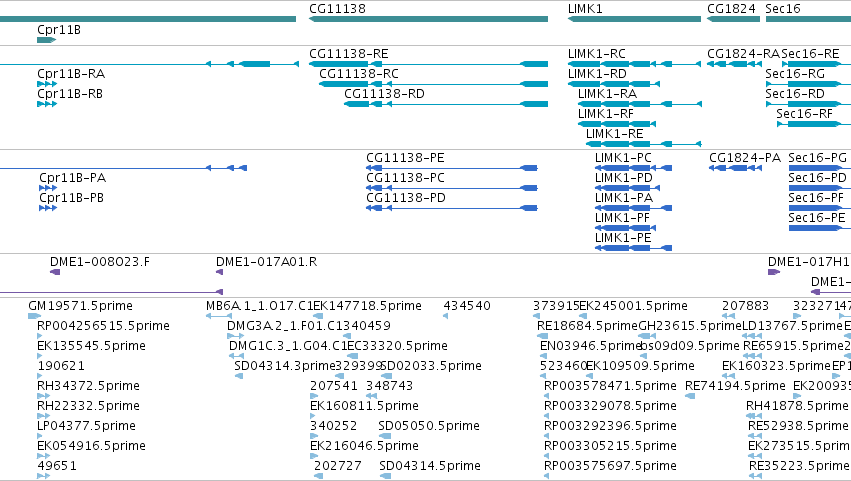Click the Sec16-PD protein label

pos(817,178)
